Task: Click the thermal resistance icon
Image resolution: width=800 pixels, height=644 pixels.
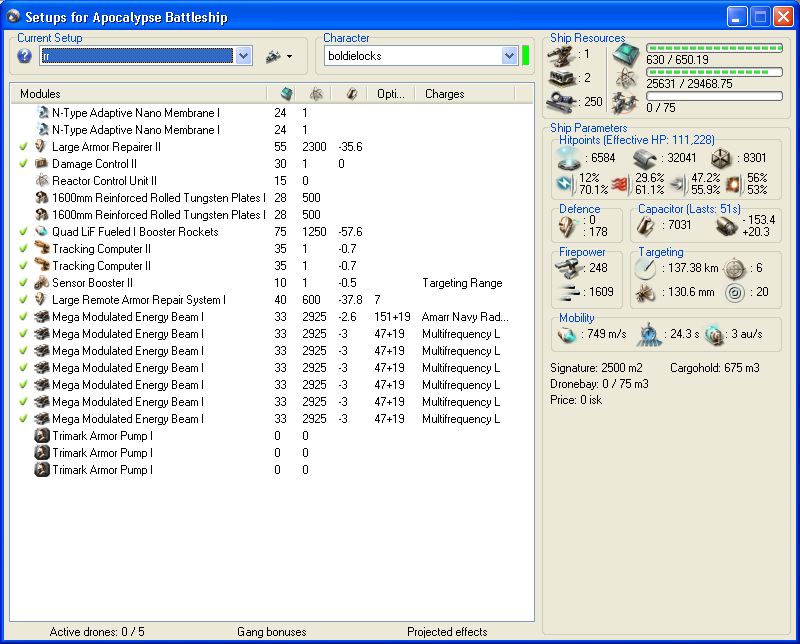Action: pos(619,184)
